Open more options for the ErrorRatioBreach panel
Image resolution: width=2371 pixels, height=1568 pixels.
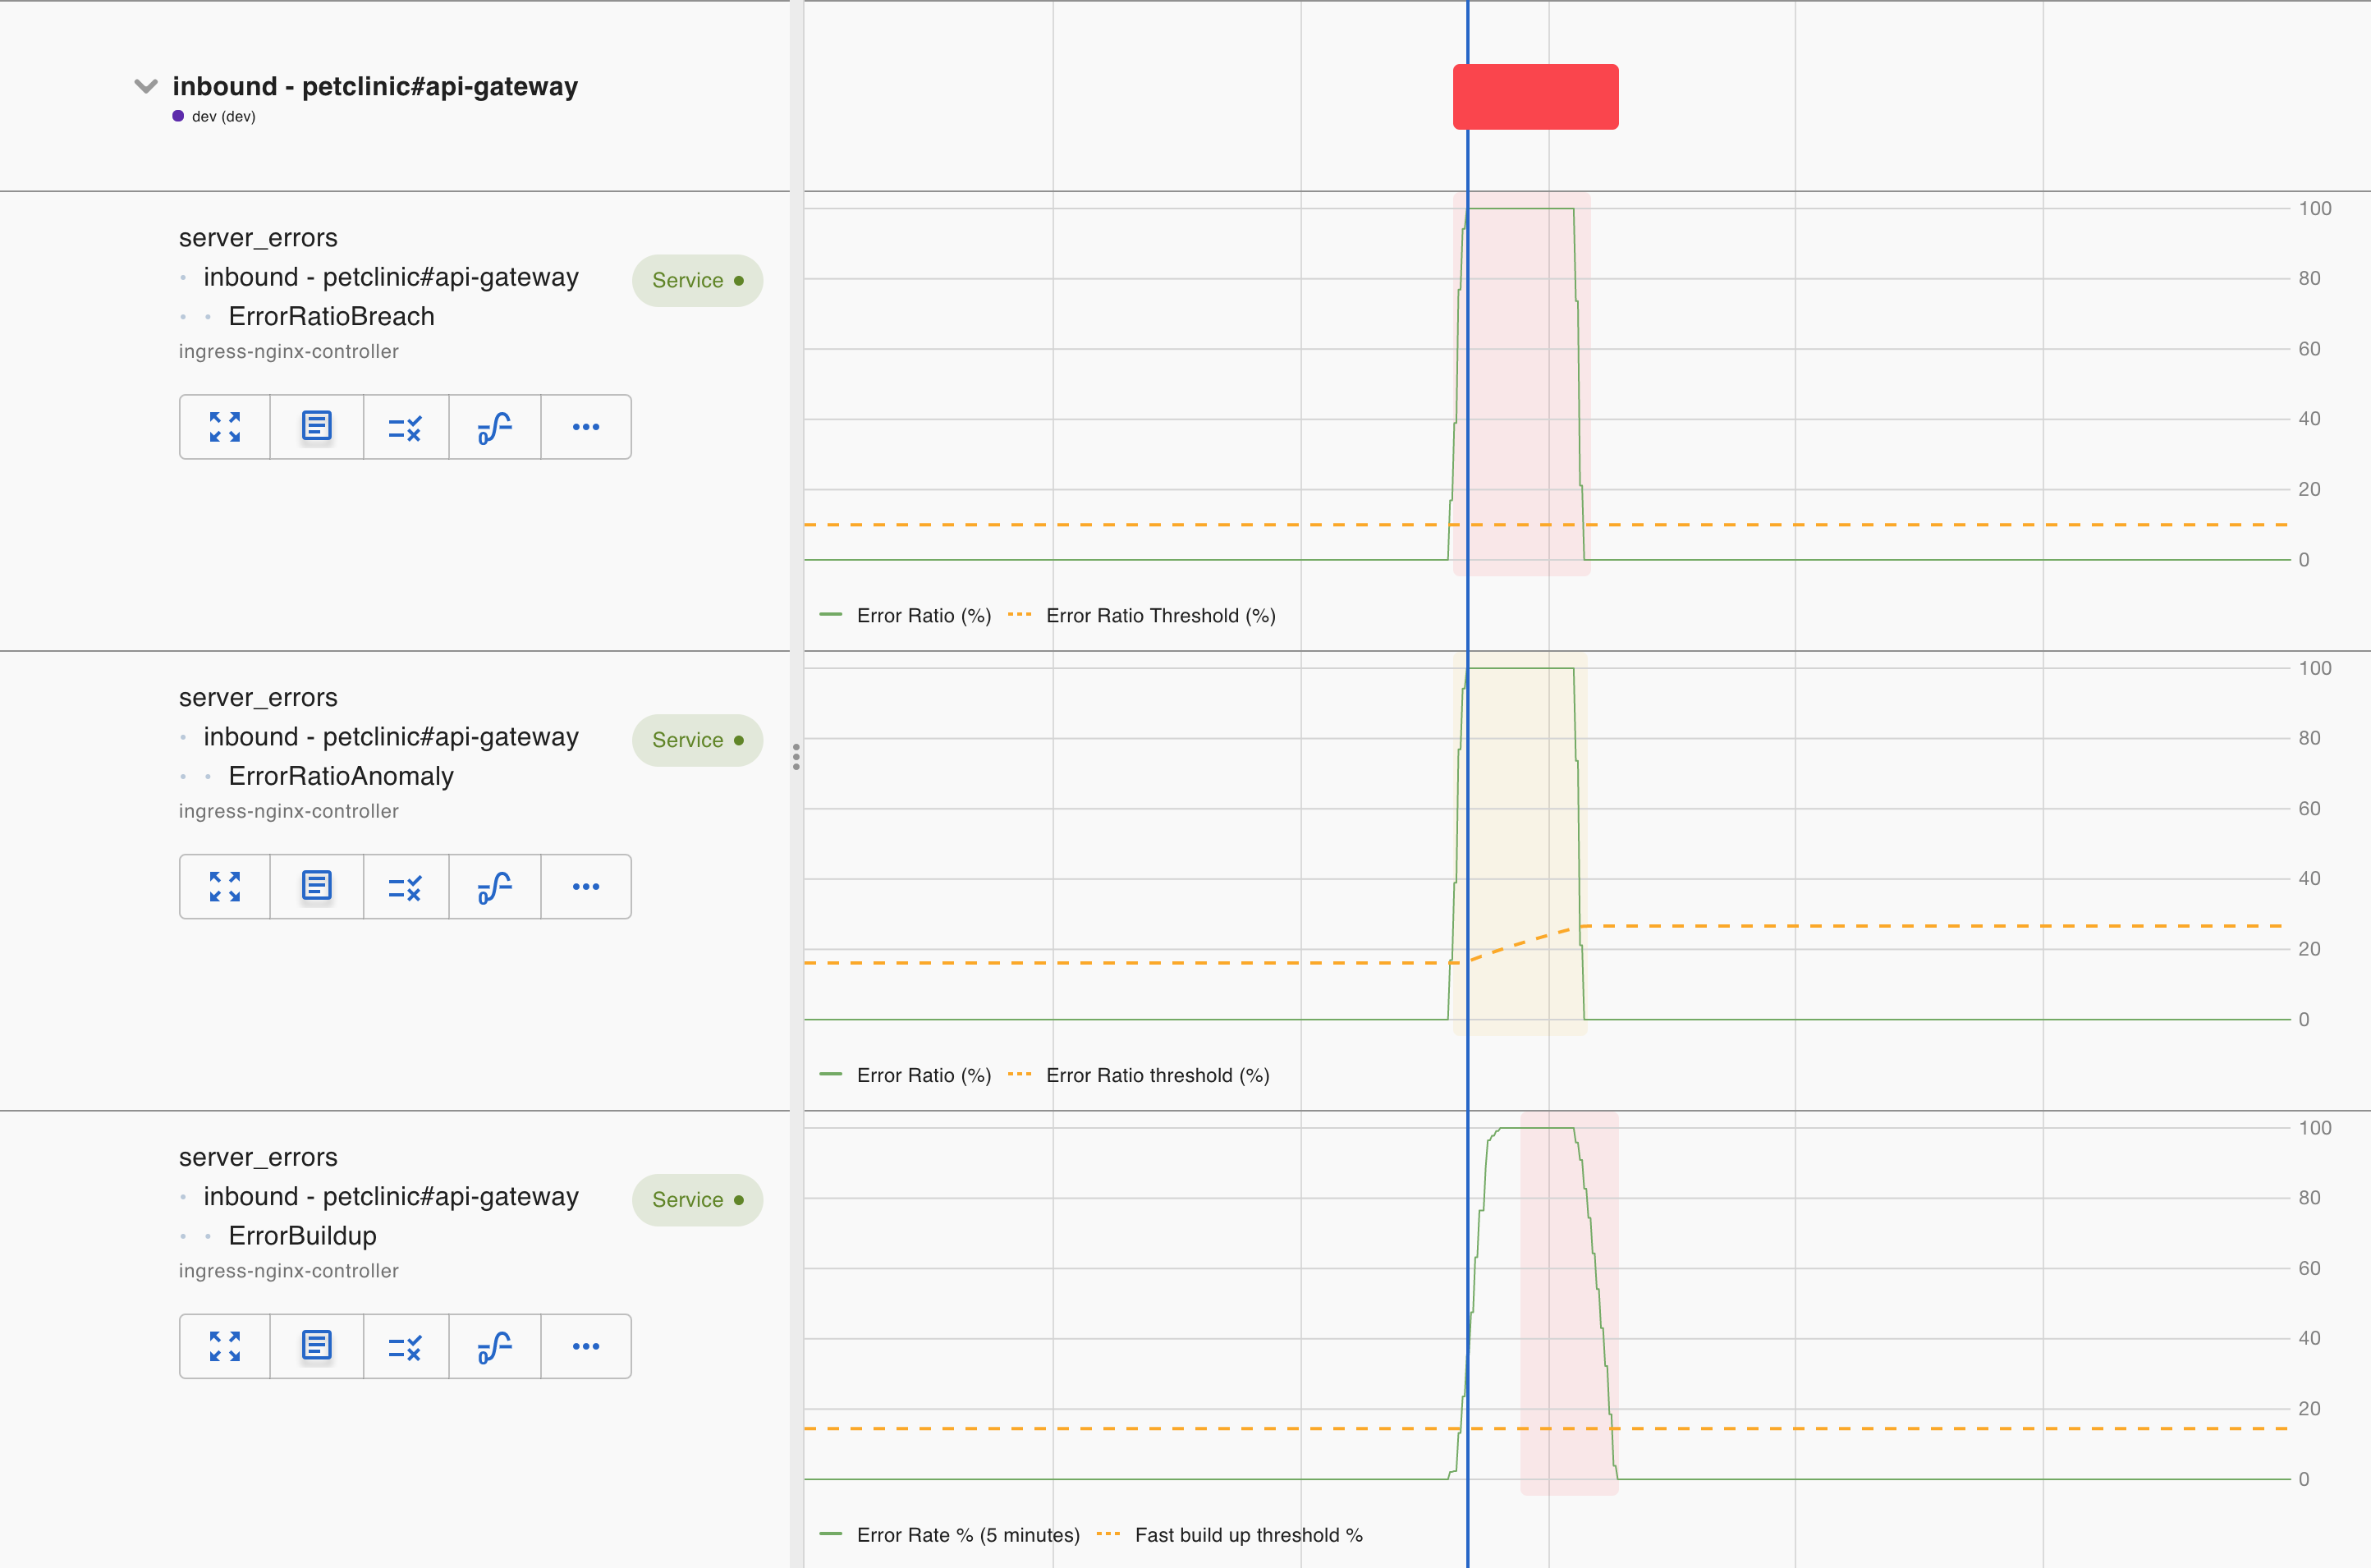586,427
